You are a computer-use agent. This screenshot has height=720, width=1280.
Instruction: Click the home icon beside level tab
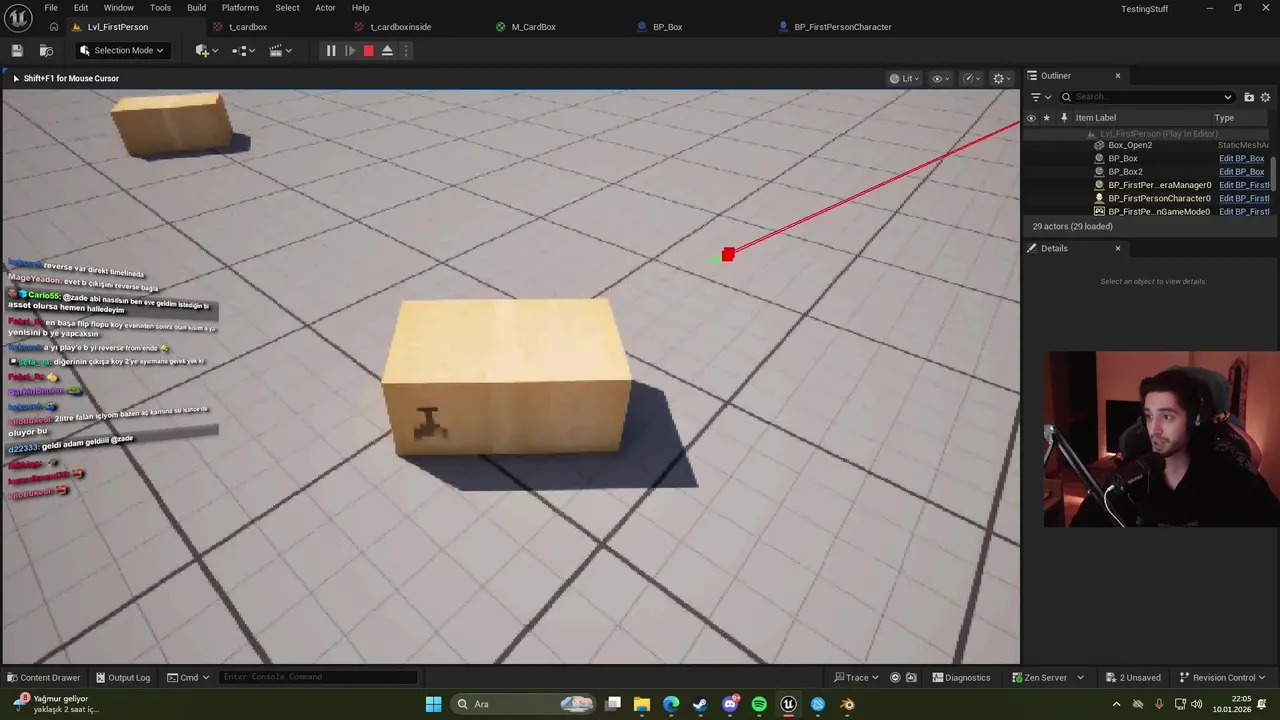point(54,27)
